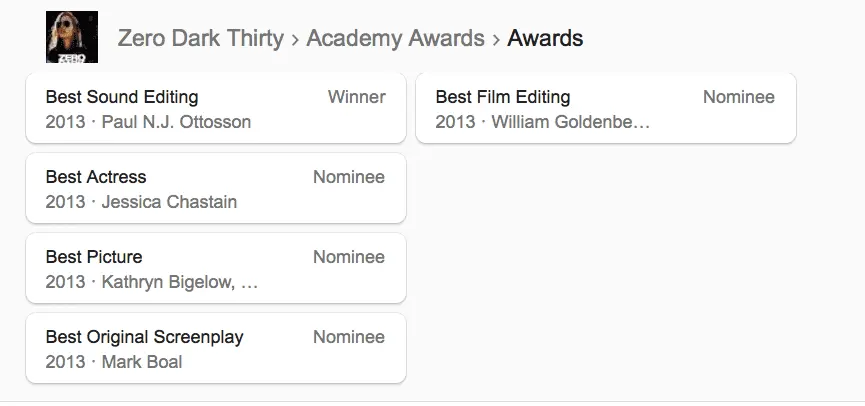Viewport: 865px width, 406px height.
Task: Select the Best Film Editing award title
Action: tap(503, 97)
